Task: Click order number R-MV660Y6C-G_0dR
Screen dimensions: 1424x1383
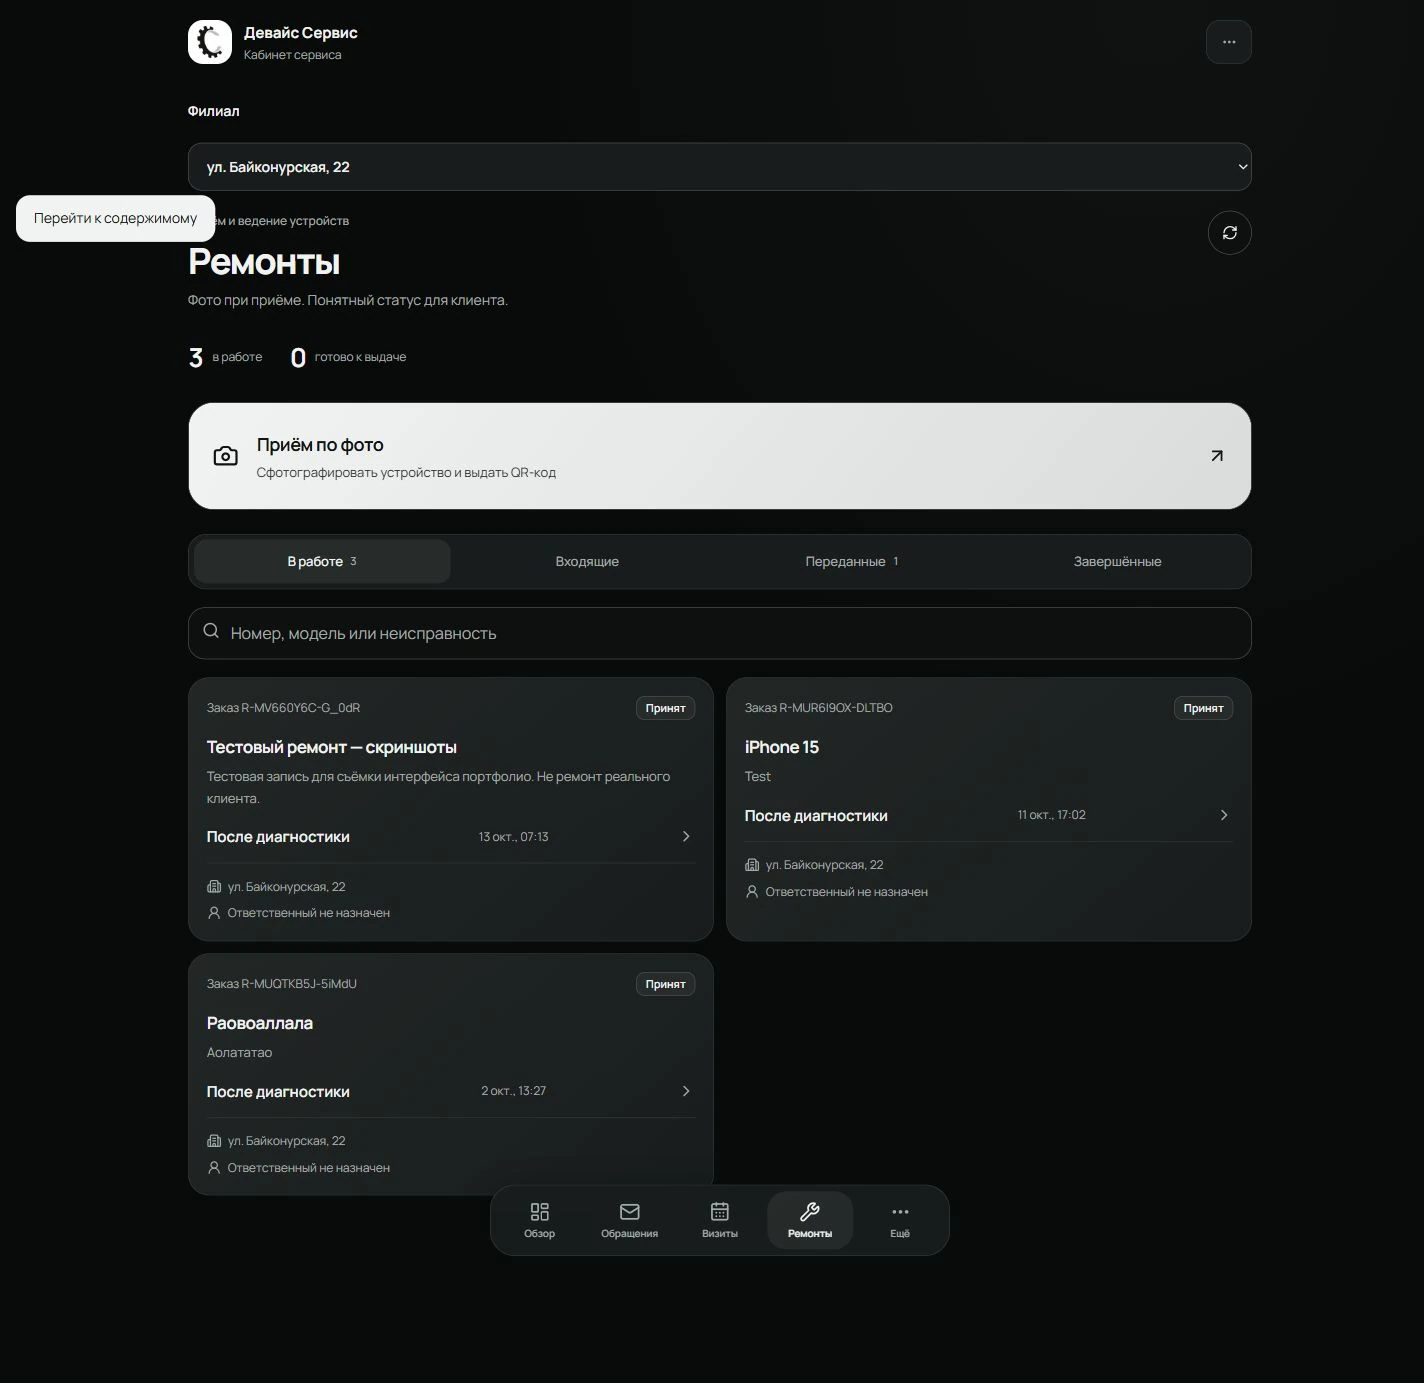Action: [300, 708]
